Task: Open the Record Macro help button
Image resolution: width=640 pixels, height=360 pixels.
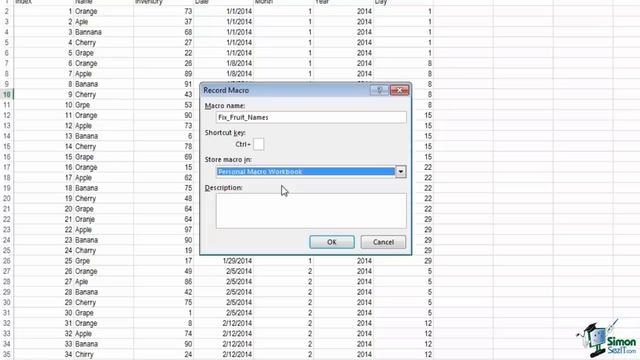Action: [379, 90]
